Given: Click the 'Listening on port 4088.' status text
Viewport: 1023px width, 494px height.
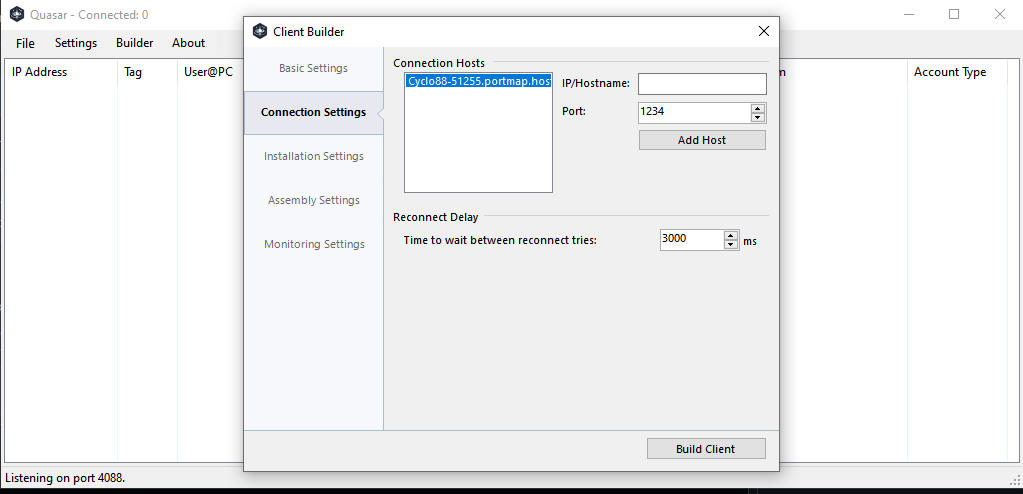Looking at the screenshot, I should coord(65,478).
